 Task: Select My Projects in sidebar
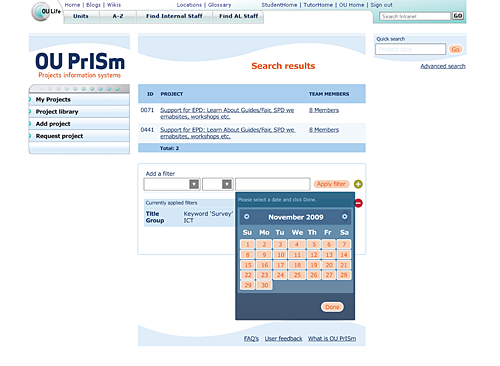tap(79, 99)
